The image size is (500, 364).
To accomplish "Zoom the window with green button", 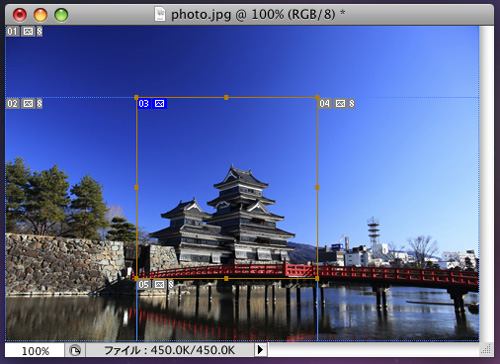I will click(x=61, y=15).
